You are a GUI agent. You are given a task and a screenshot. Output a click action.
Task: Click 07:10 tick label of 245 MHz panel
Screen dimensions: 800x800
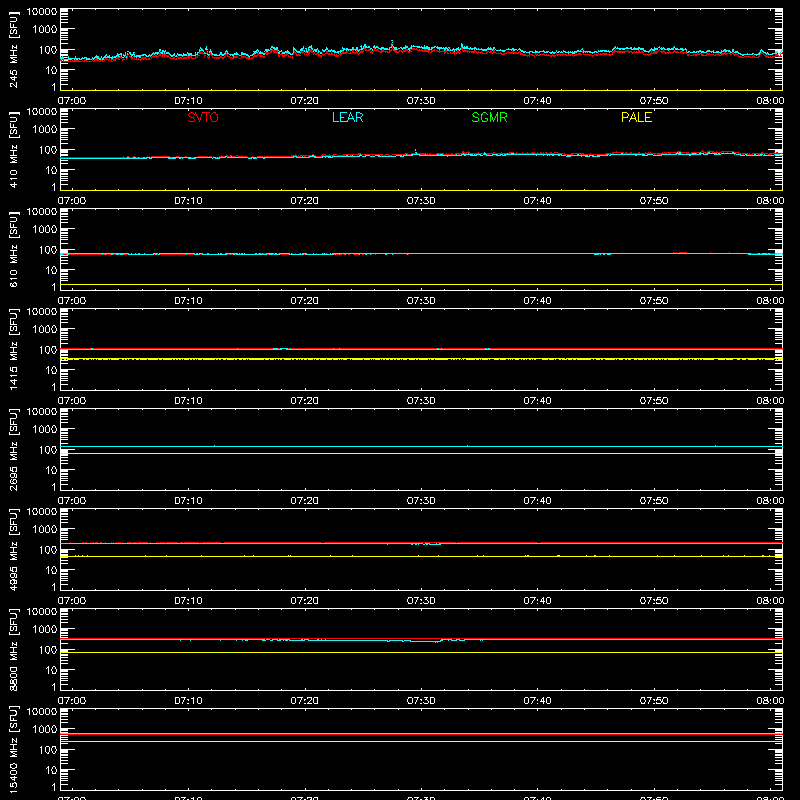pyautogui.click(x=188, y=101)
